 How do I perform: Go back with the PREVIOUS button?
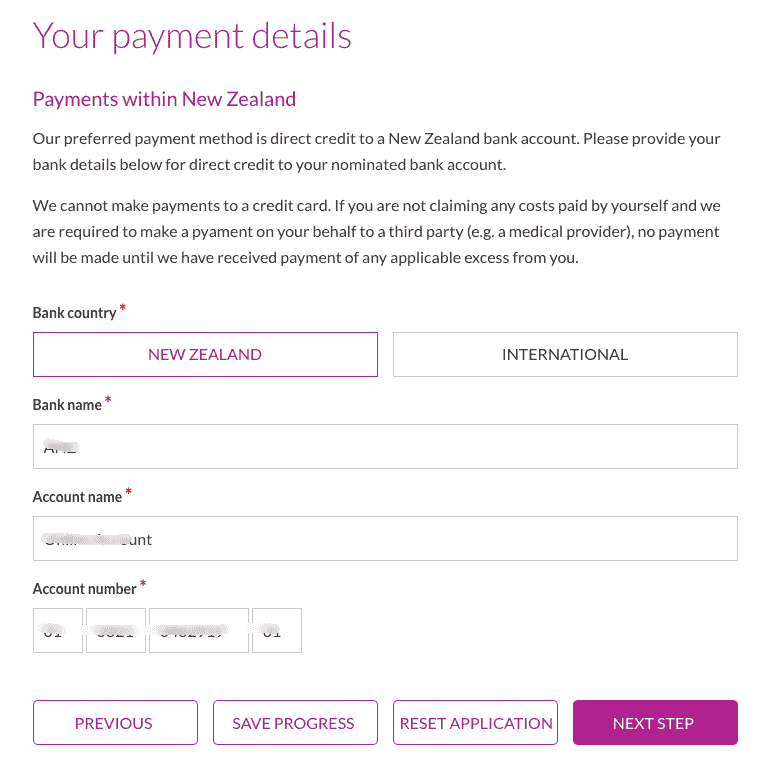(x=114, y=723)
